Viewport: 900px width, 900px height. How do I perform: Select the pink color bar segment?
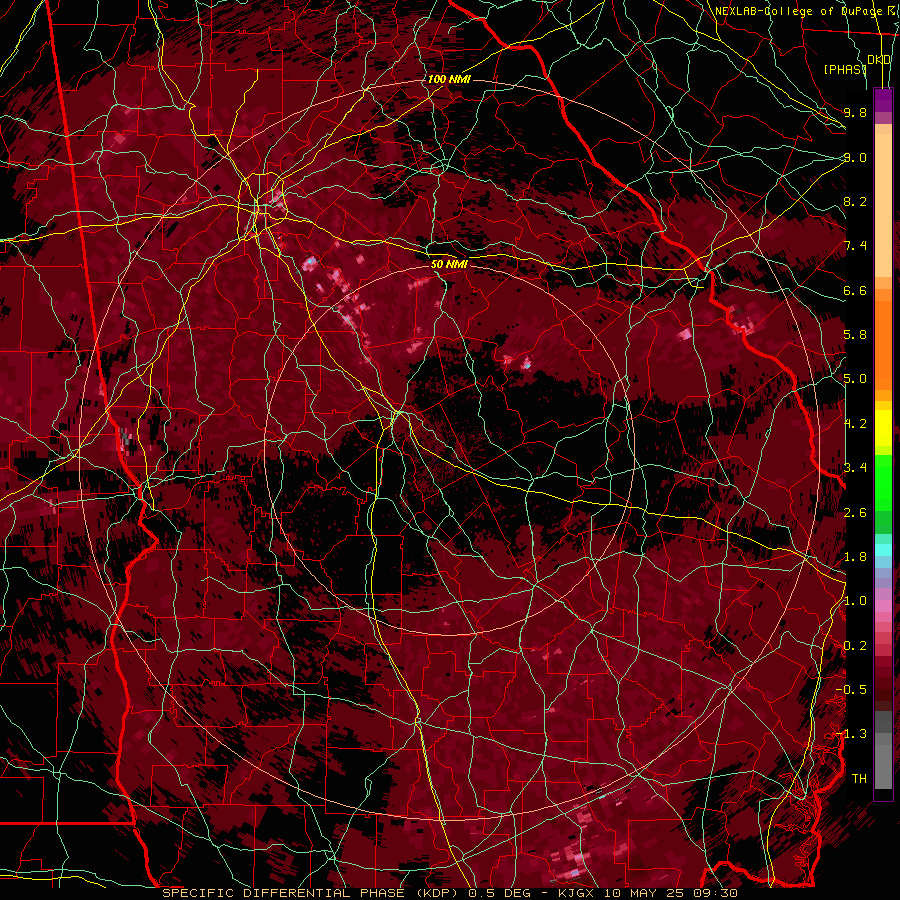click(883, 606)
